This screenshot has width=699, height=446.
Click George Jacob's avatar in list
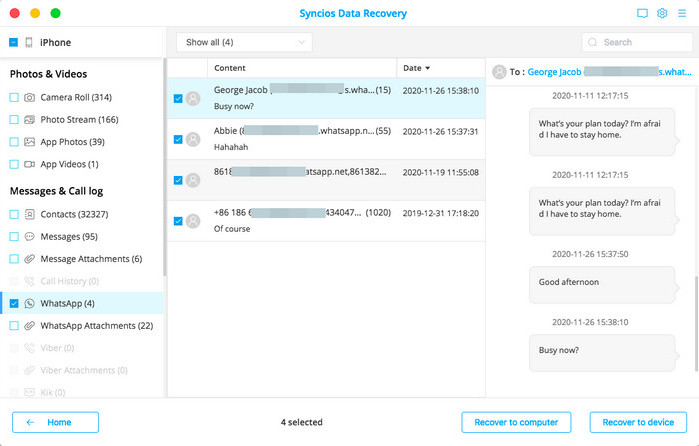click(193, 99)
